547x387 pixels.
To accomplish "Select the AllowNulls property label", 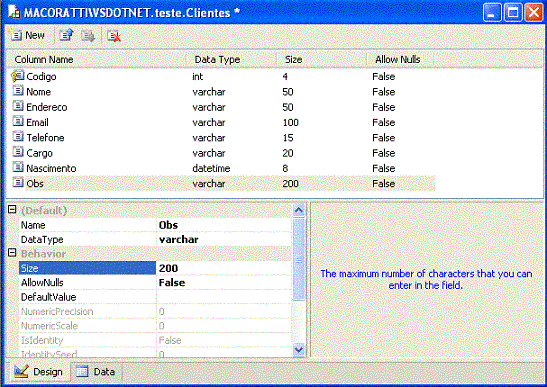I will tap(87, 282).
